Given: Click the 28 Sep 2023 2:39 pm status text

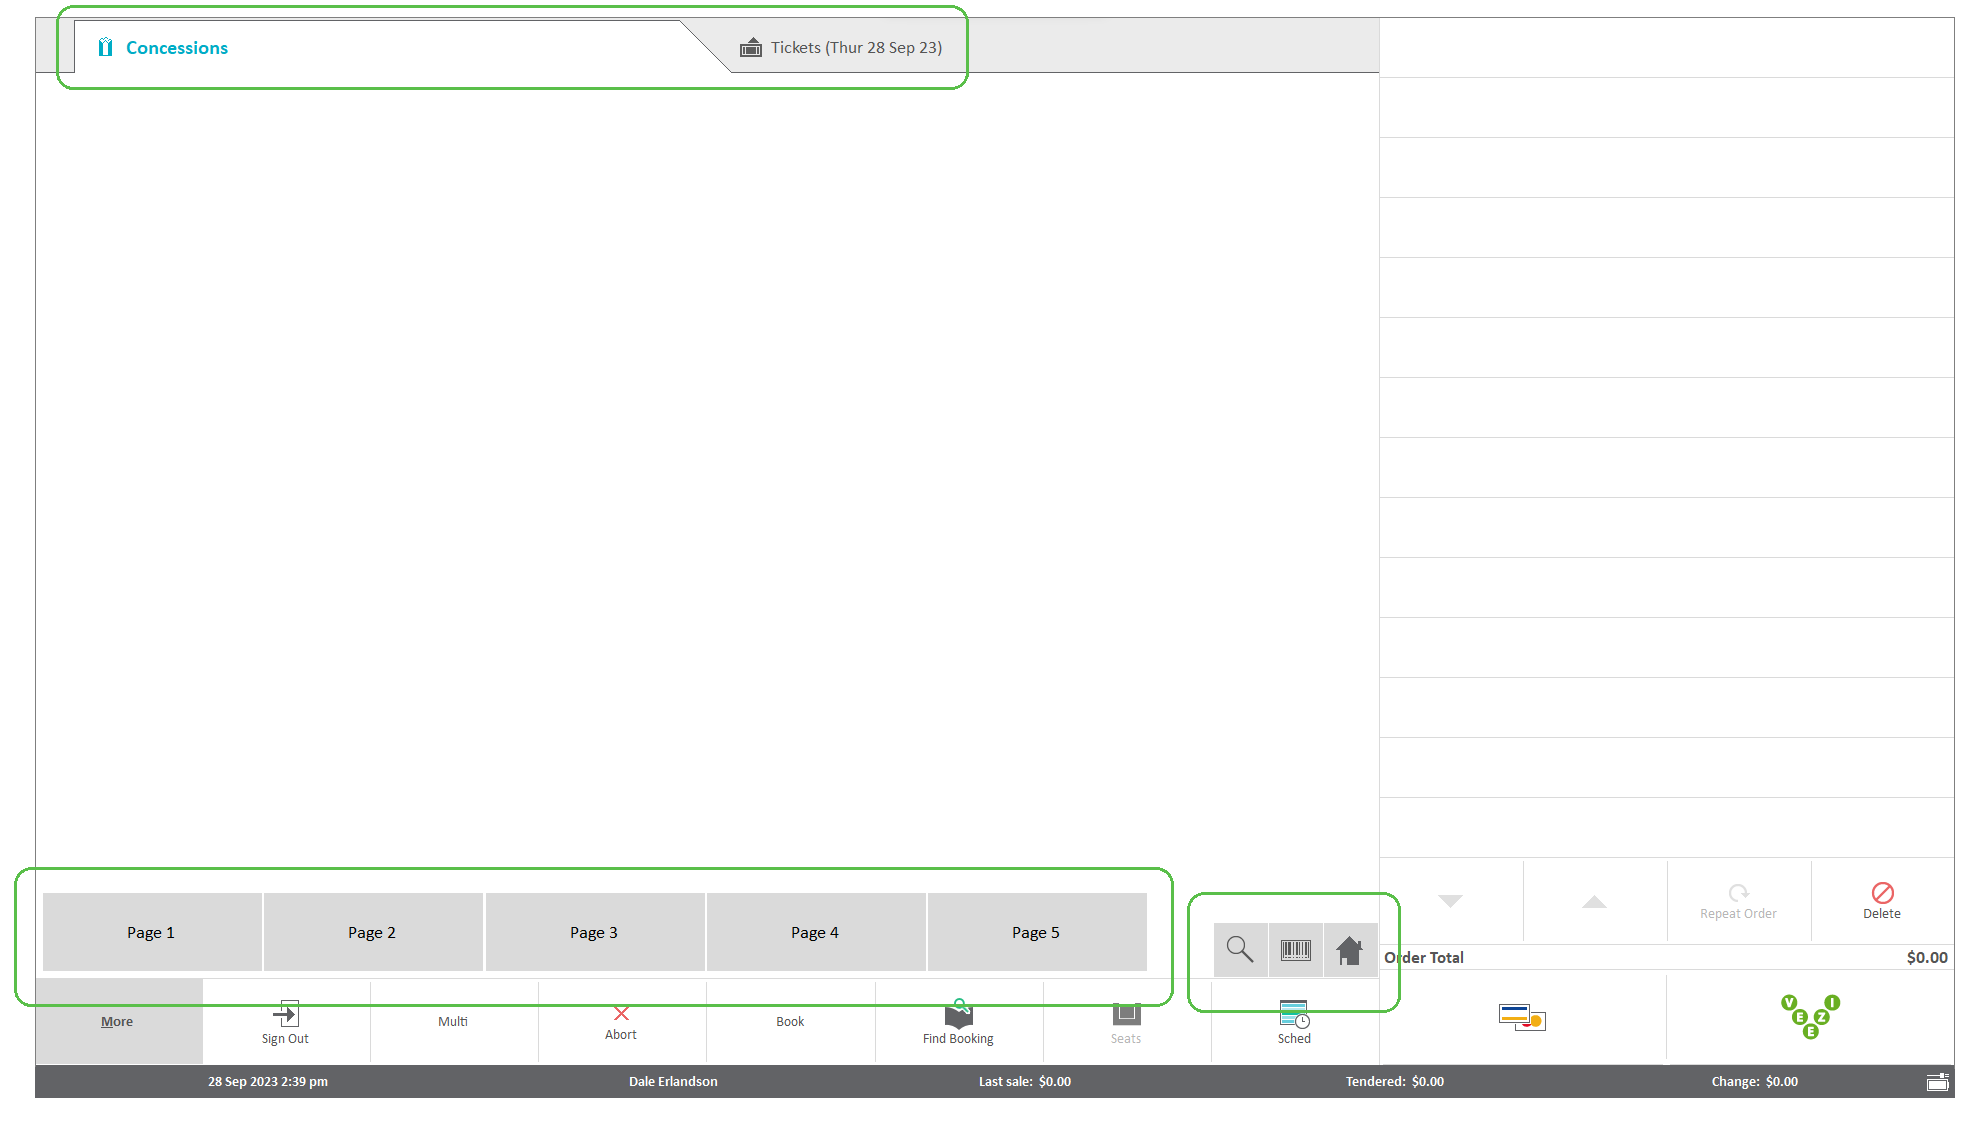Looking at the screenshot, I should pos(268,1081).
